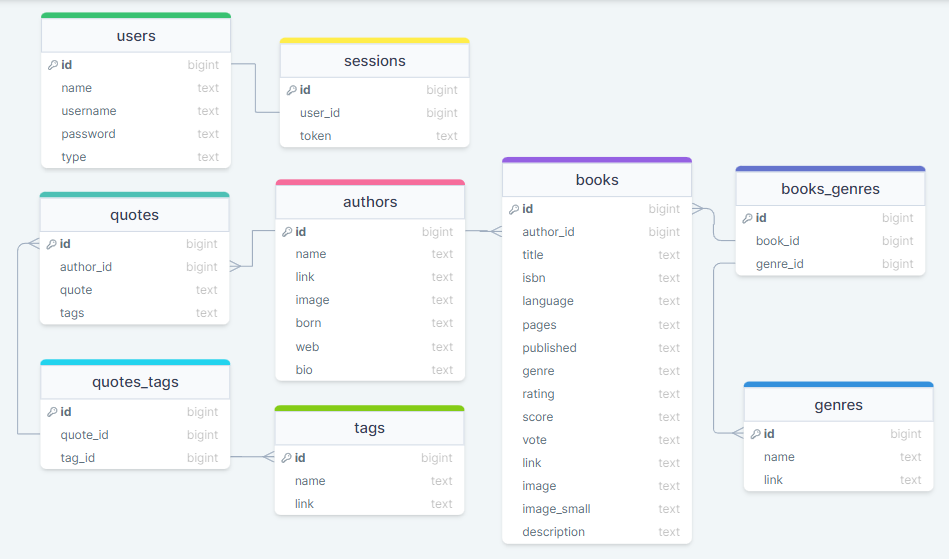Viewport: 949px width, 559px height.
Task: Click the link column in genres table
Action: click(838, 480)
